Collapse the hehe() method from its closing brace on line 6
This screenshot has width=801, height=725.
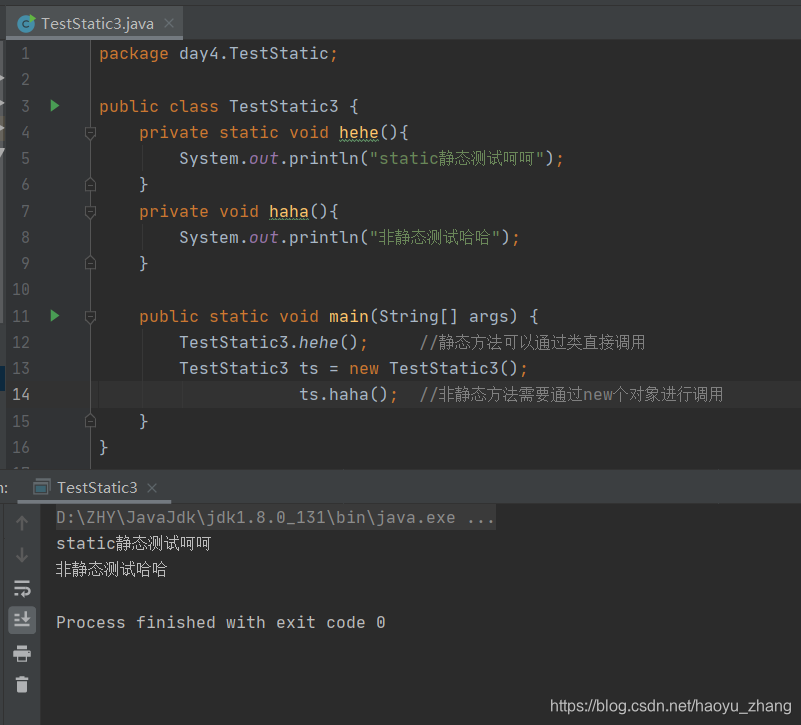pos(90,184)
